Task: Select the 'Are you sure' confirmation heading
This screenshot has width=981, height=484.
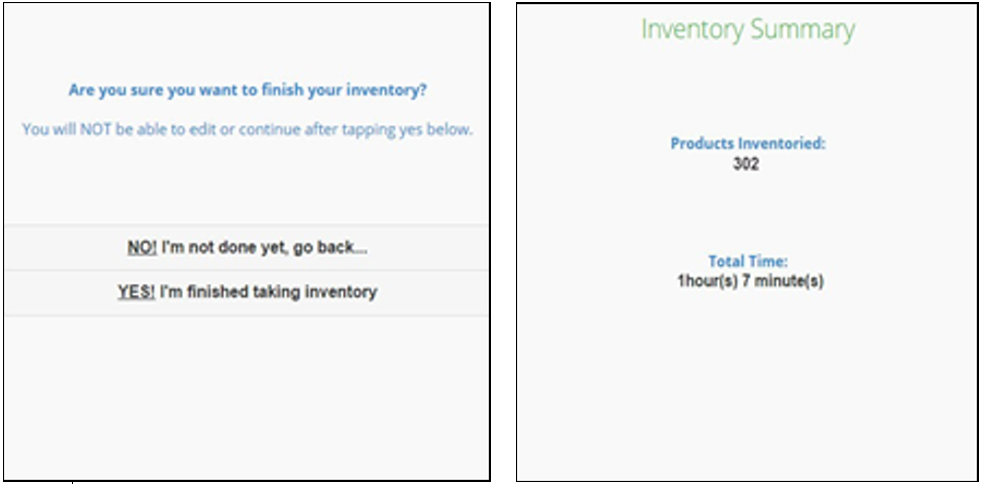Action: 248,90
